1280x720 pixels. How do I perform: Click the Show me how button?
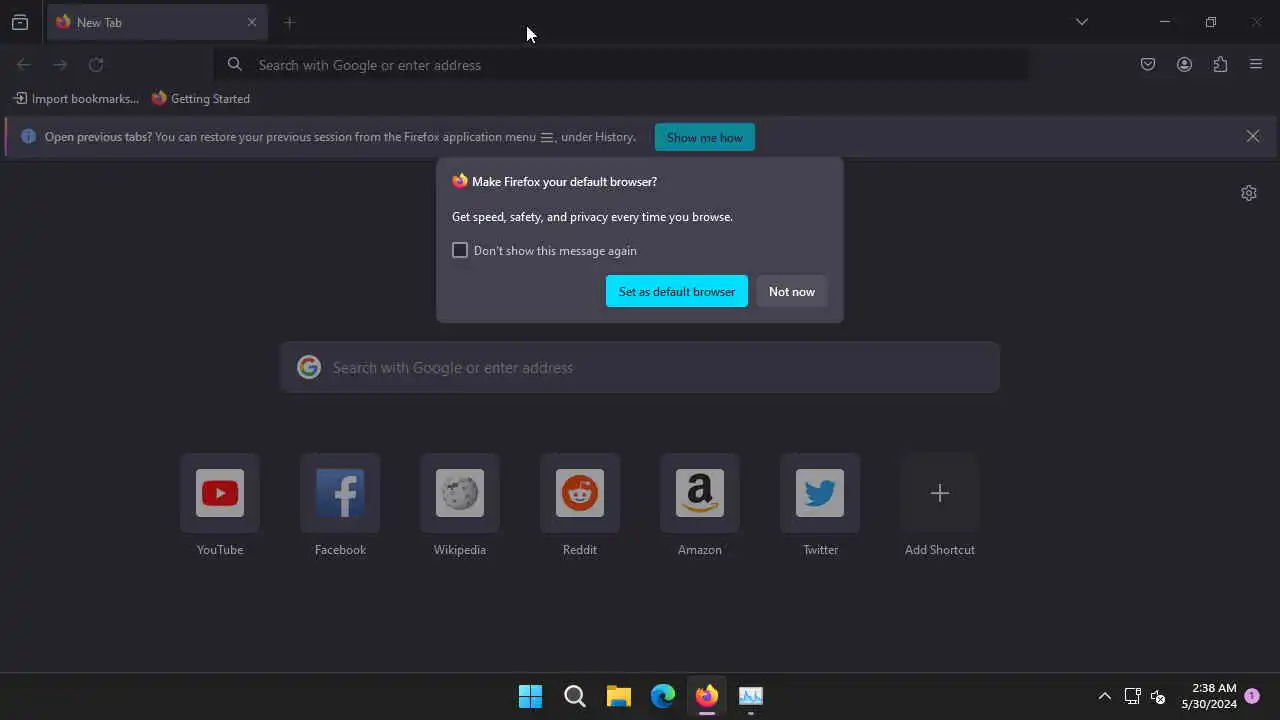705,137
